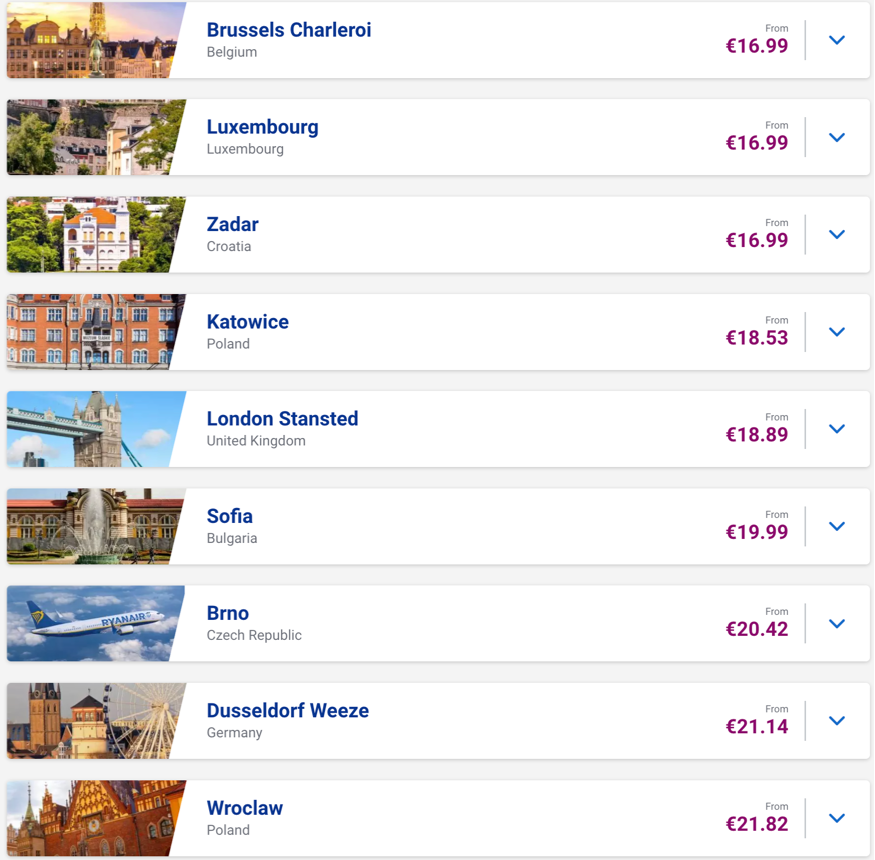Expand the Luxembourg destination chevron

tap(837, 137)
